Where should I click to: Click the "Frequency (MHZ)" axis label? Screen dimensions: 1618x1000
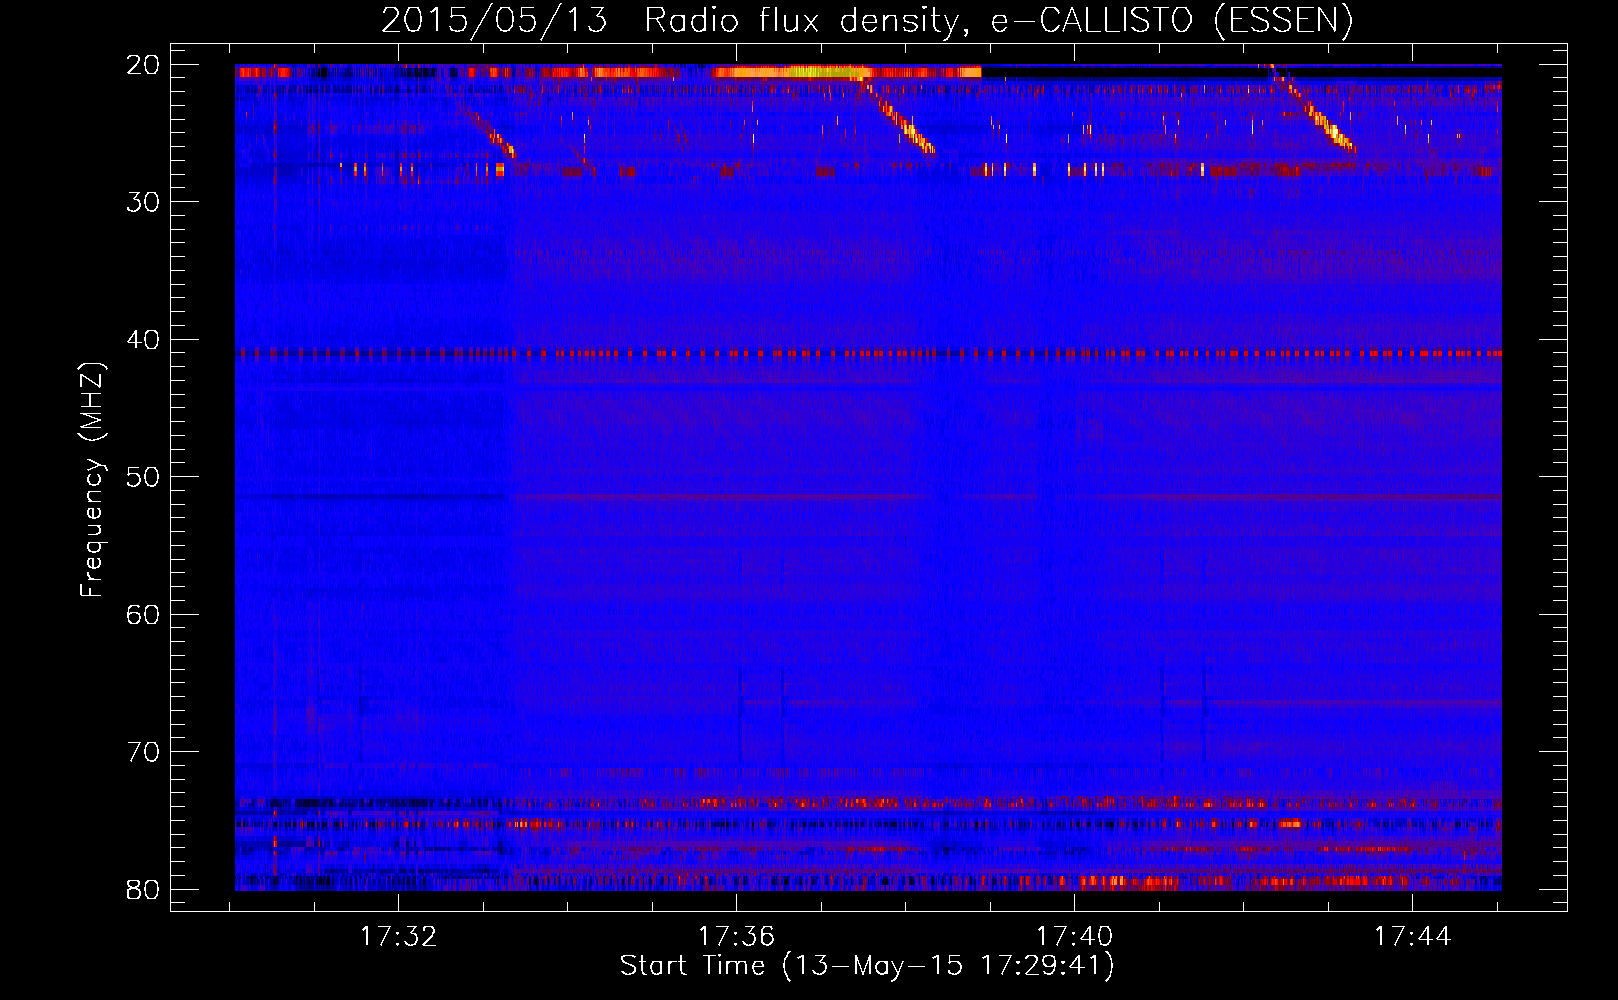coord(92,480)
